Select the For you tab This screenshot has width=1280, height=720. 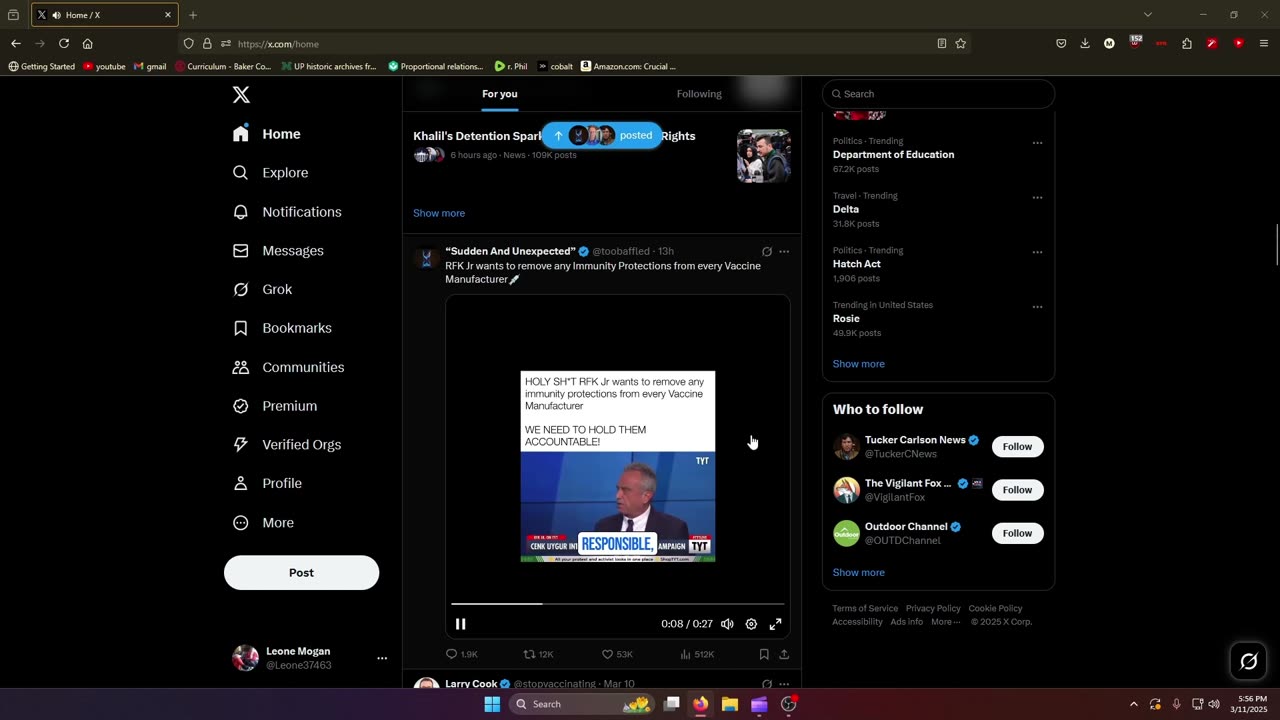point(500,94)
